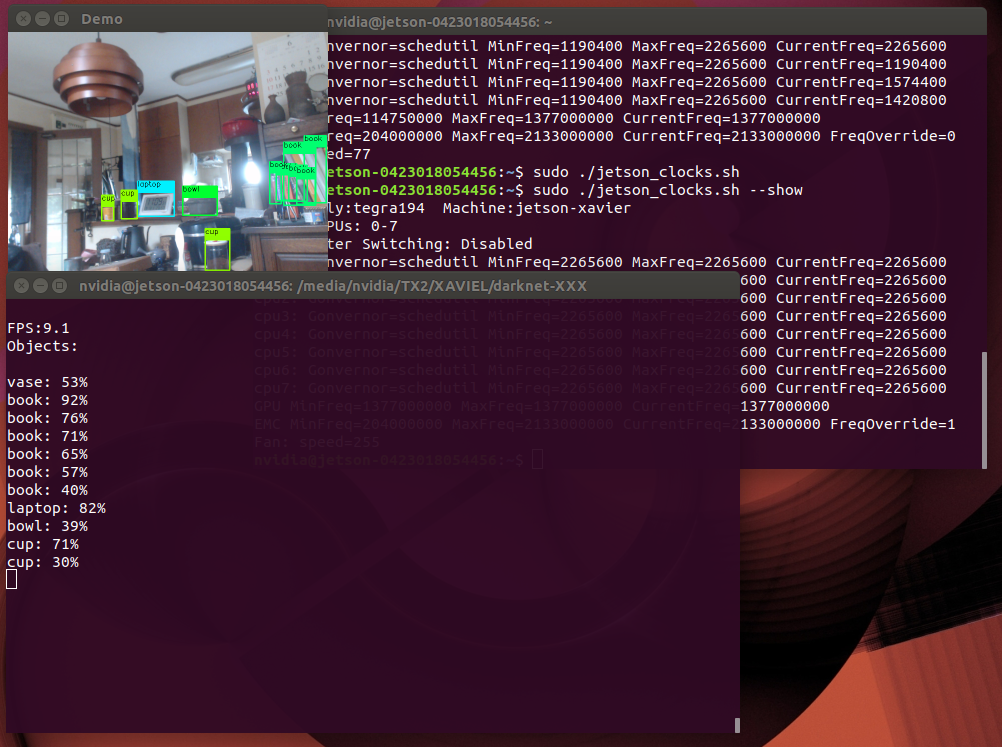The height and width of the screenshot is (747, 1002).
Task: Click the "book: 76%" output line
Action: 47,418
